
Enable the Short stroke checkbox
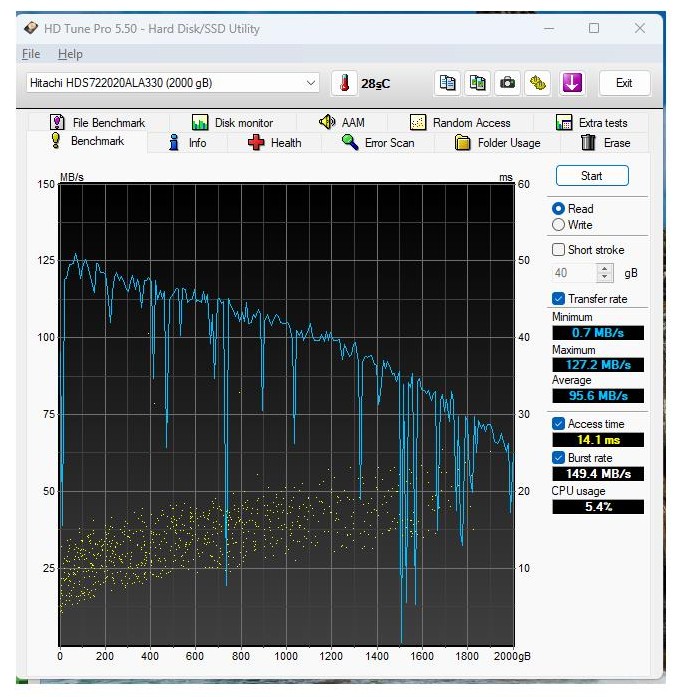[x=559, y=250]
